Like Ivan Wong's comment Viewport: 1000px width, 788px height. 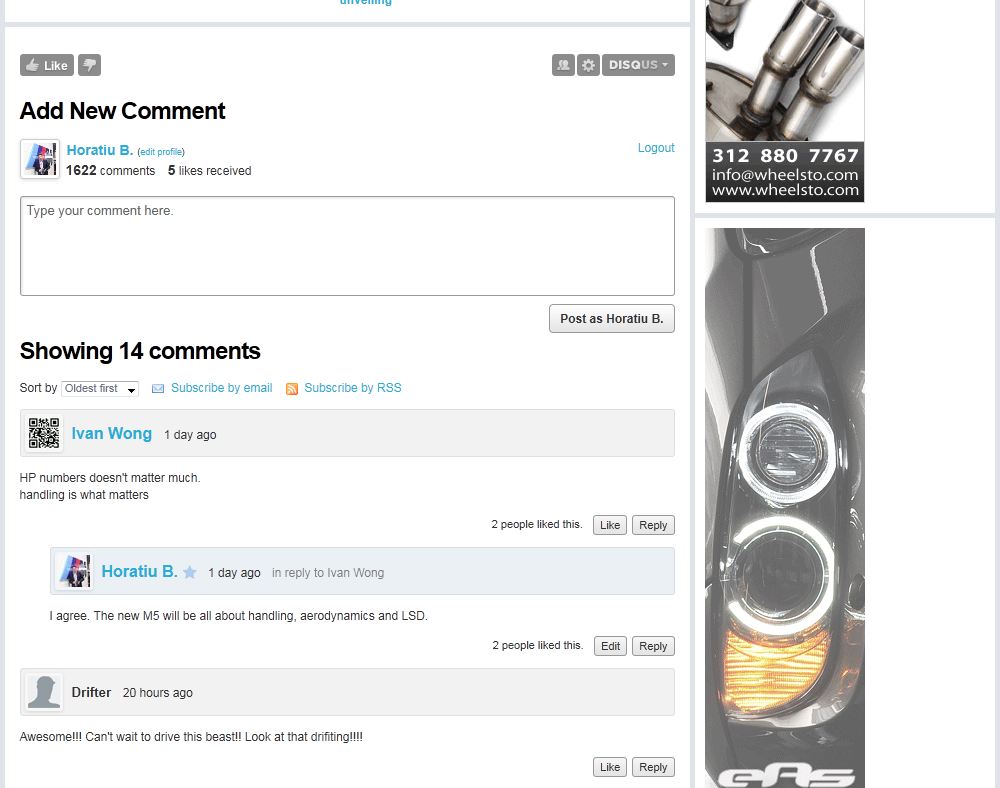(610, 525)
